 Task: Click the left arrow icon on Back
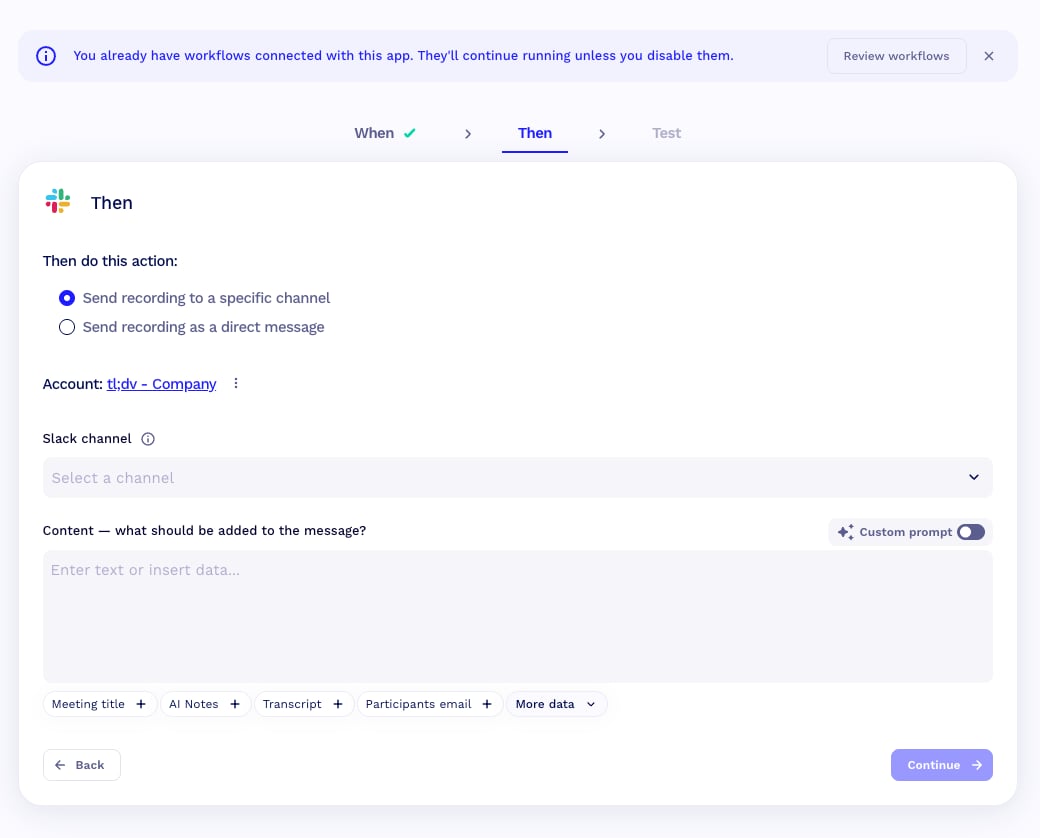pyautogui.click(x=60, y=765)
